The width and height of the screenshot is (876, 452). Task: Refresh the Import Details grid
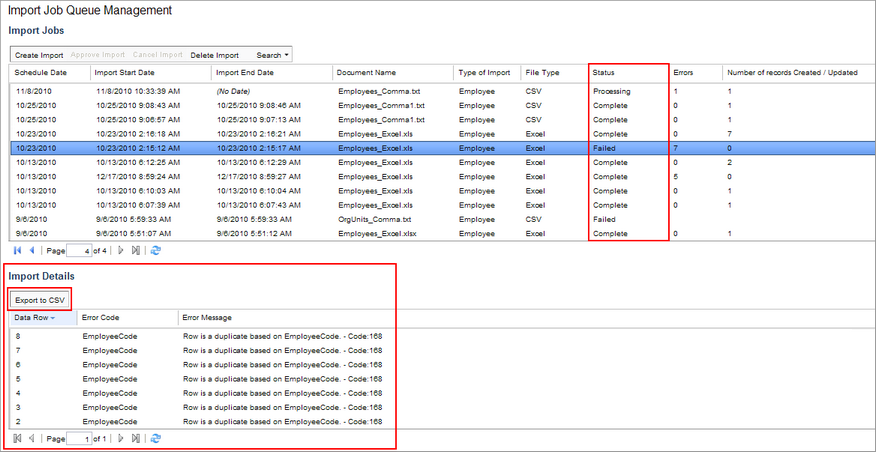(155, 438)
